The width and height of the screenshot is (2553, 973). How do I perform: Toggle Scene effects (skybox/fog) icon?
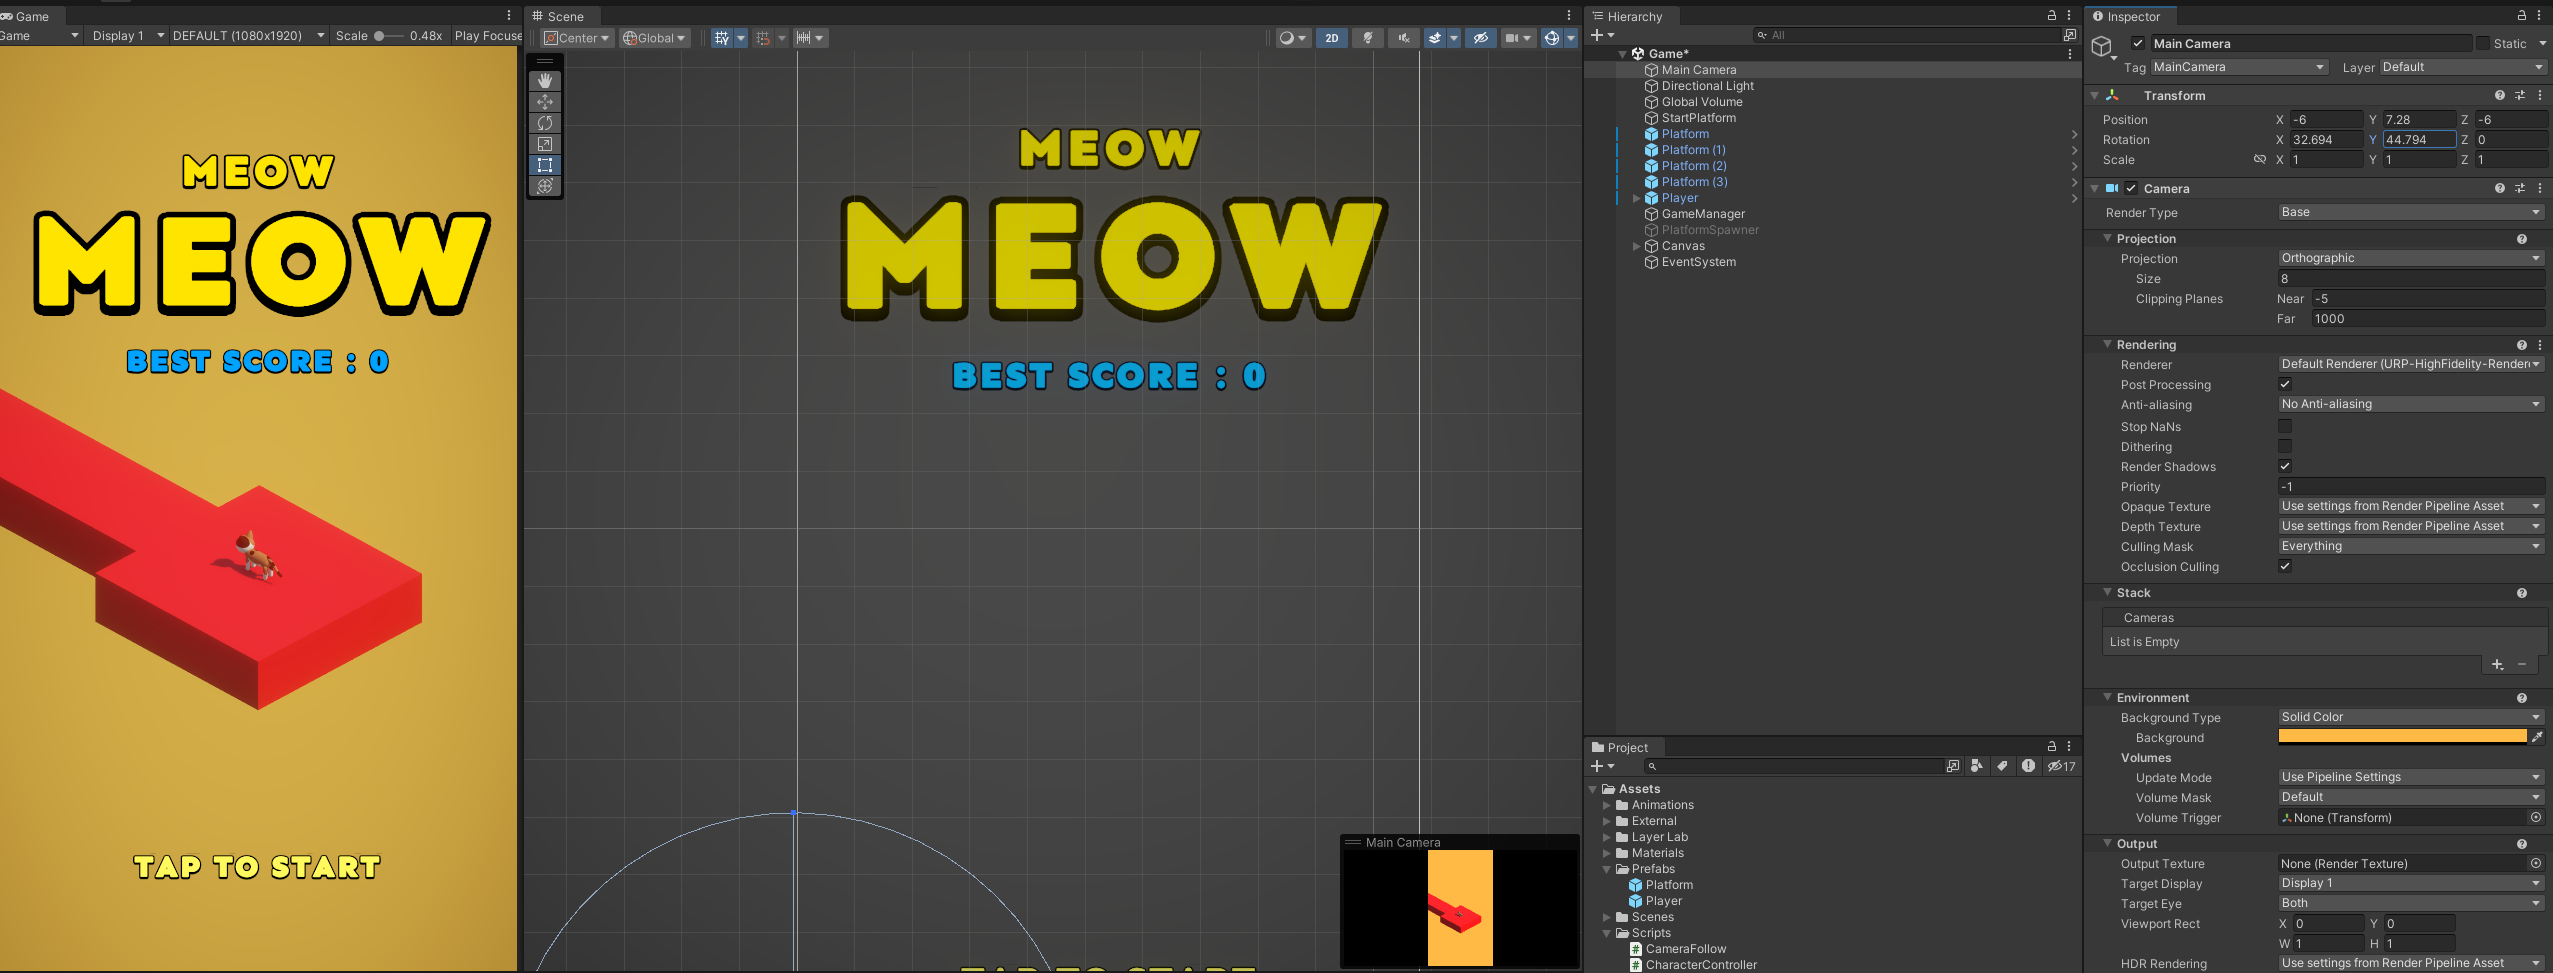pos(1435,38)
